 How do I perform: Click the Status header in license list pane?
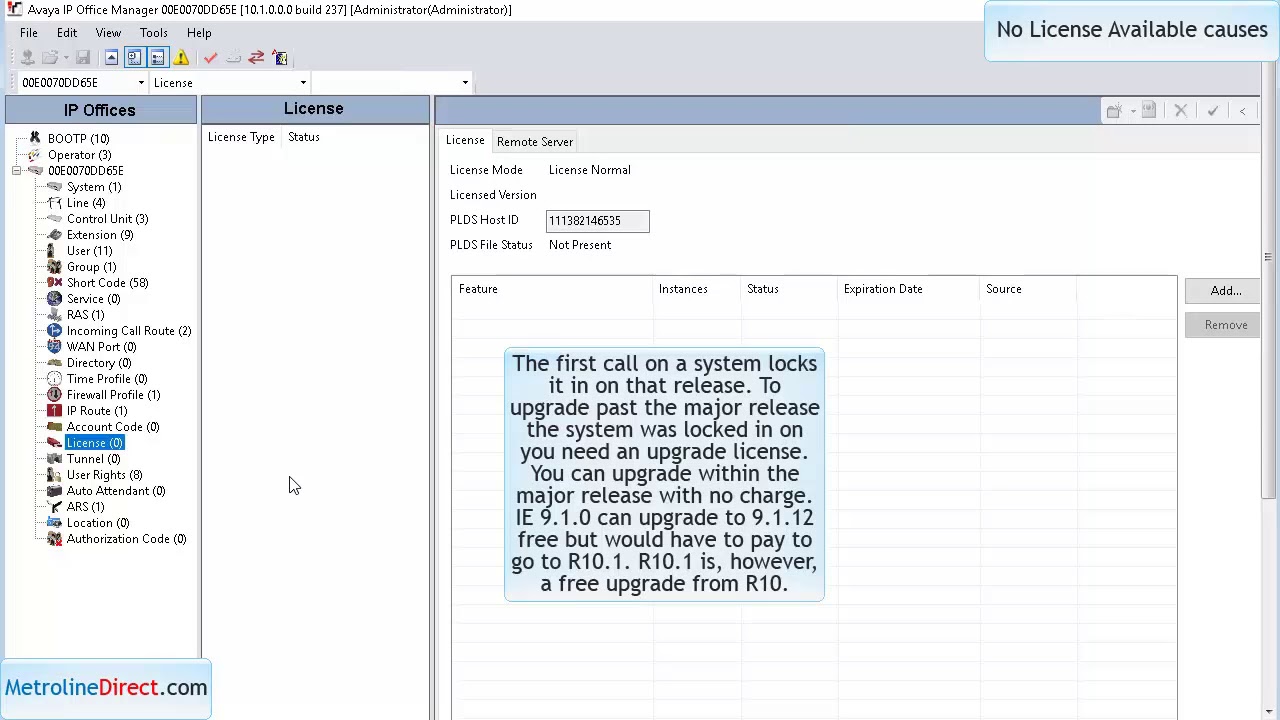click(x=304, y=137)
